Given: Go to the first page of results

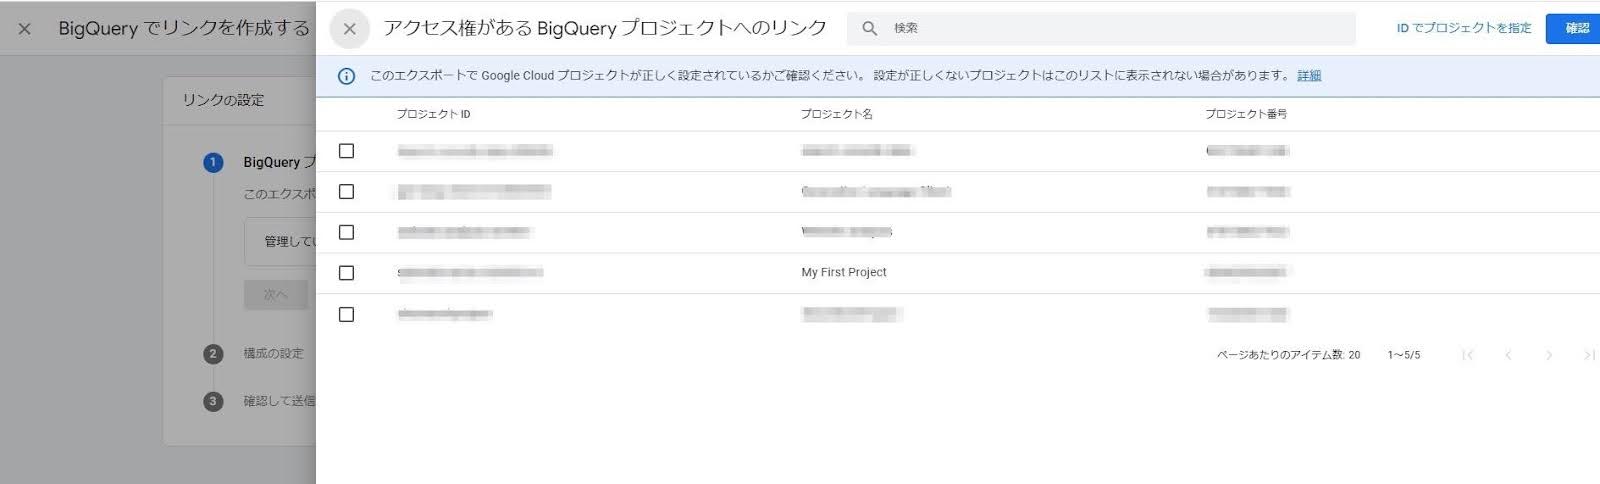Looking at the screenshot, I should click(x=1467, y=355).
